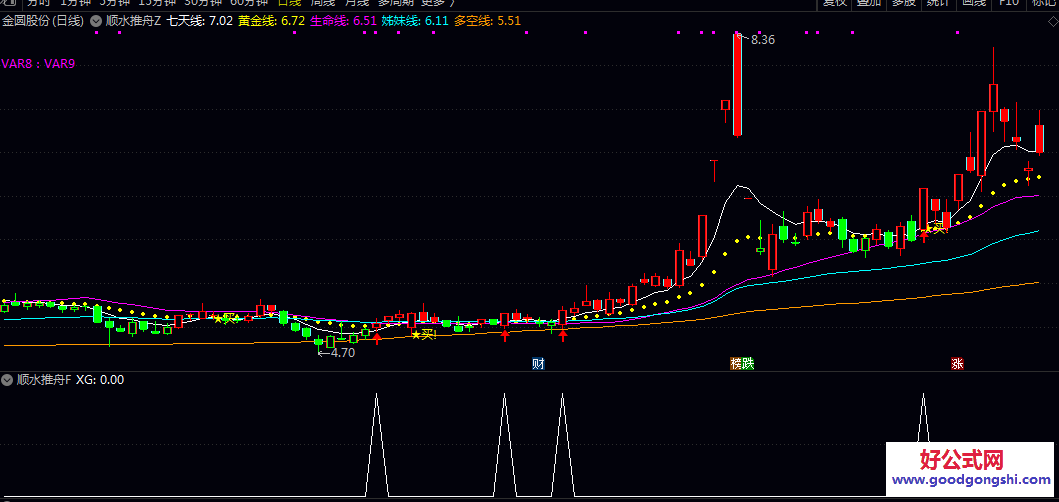
Task: Click the 4.70 low price arrow label
Action: pos(337,352)
